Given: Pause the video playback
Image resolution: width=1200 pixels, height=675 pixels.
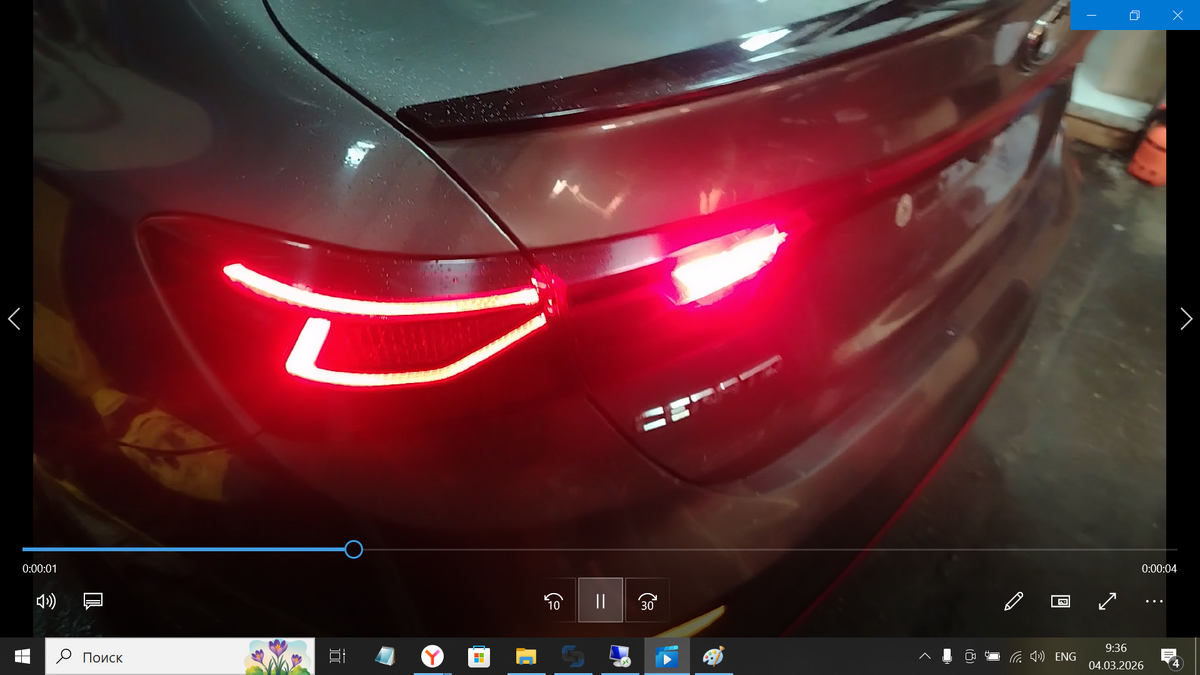Looking at the screenshot, I should [600, 601].
